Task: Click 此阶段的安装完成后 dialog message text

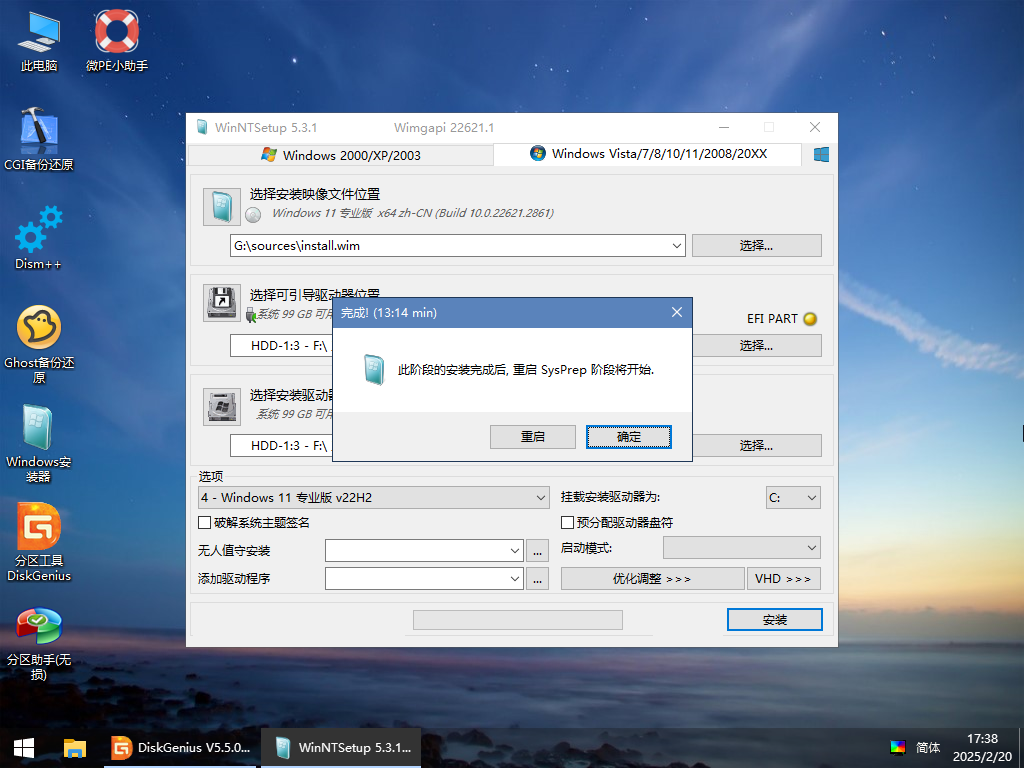Action: coord(526,370)
